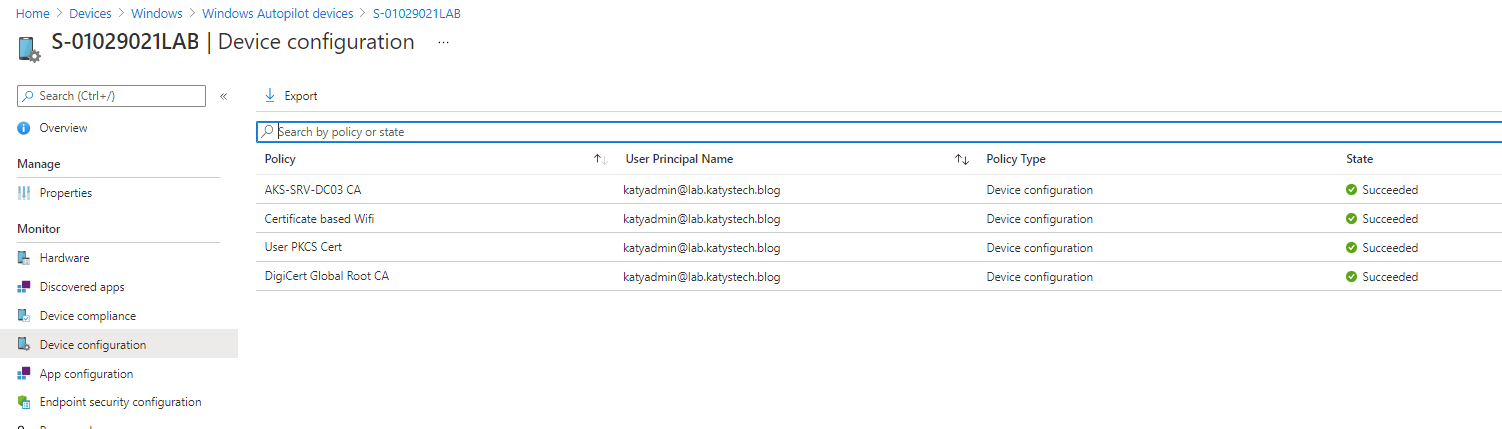Open Device configuration in sidebar menu
Image resolution: width=1502 pixels, height=429 pixels.
92,345
